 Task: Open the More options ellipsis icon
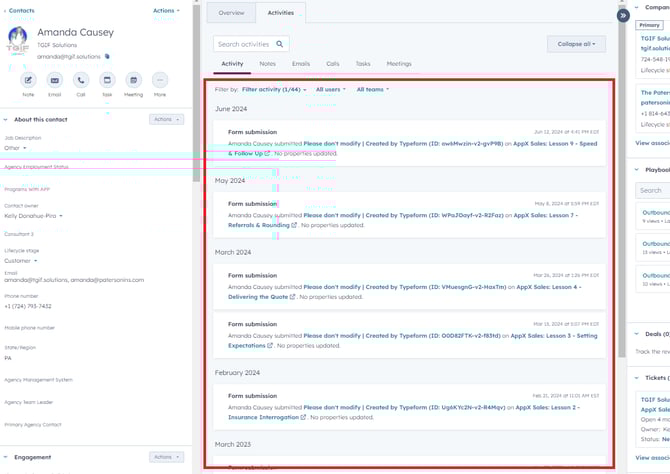160,80
